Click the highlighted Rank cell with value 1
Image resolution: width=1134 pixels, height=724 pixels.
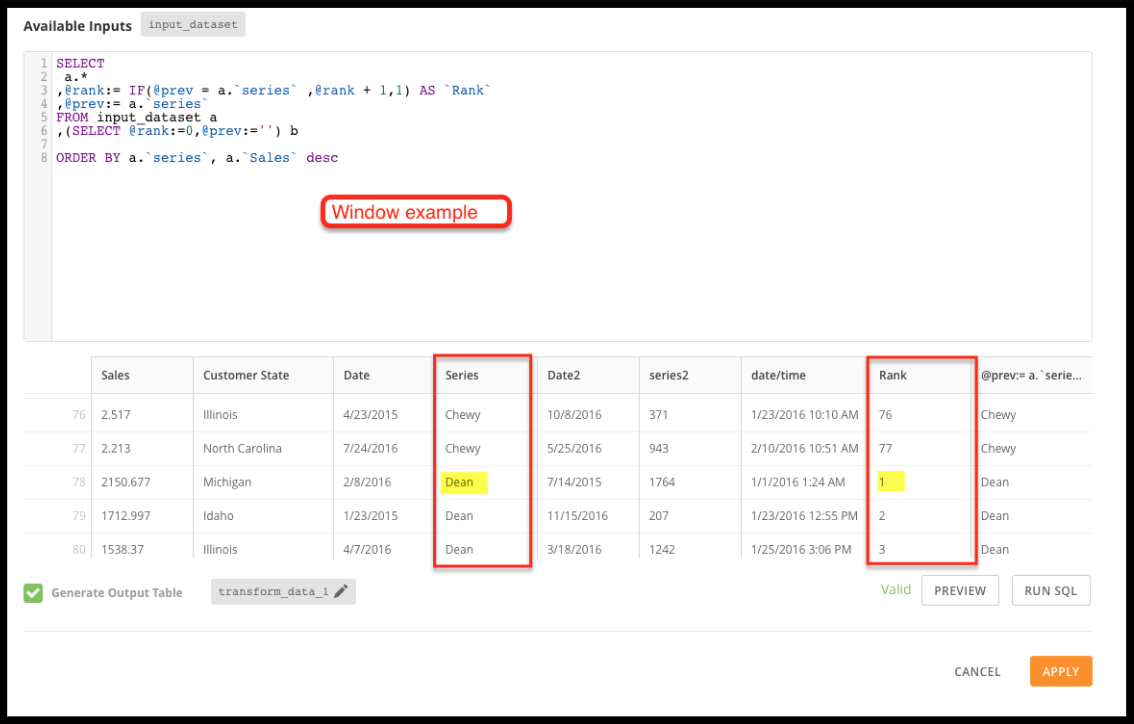pos(891,482)
